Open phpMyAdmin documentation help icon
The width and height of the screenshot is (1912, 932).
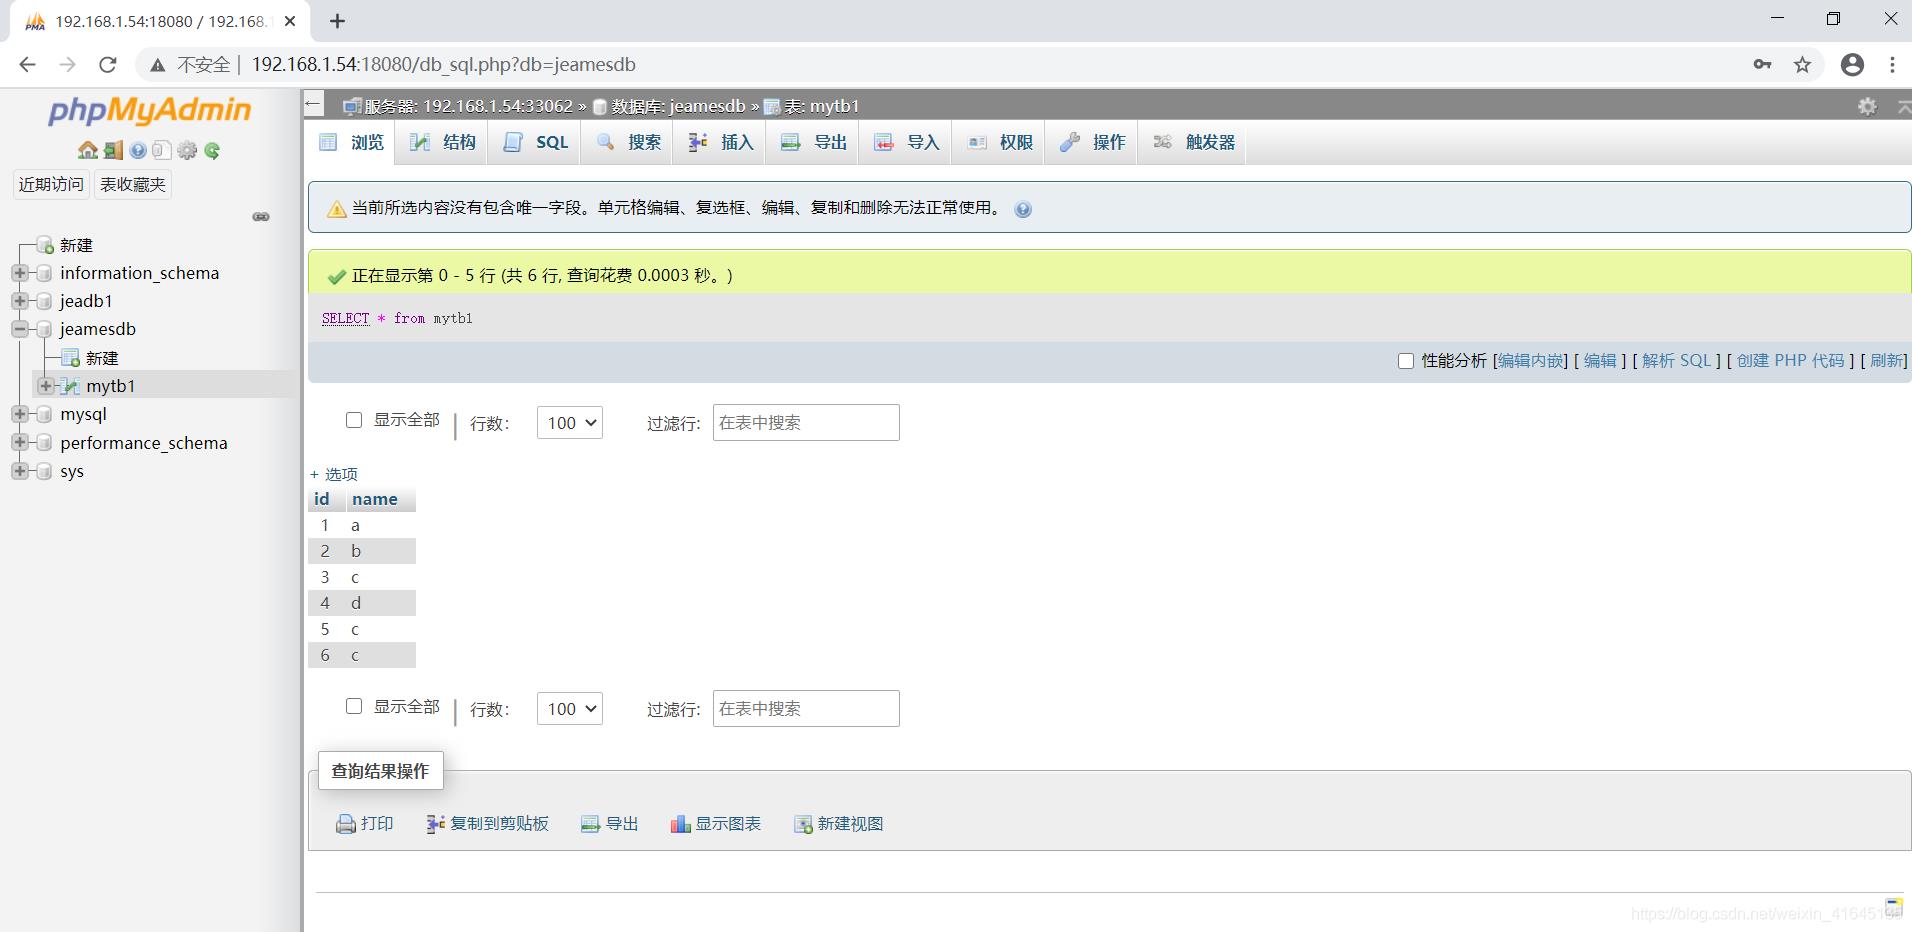coord(138,150)
